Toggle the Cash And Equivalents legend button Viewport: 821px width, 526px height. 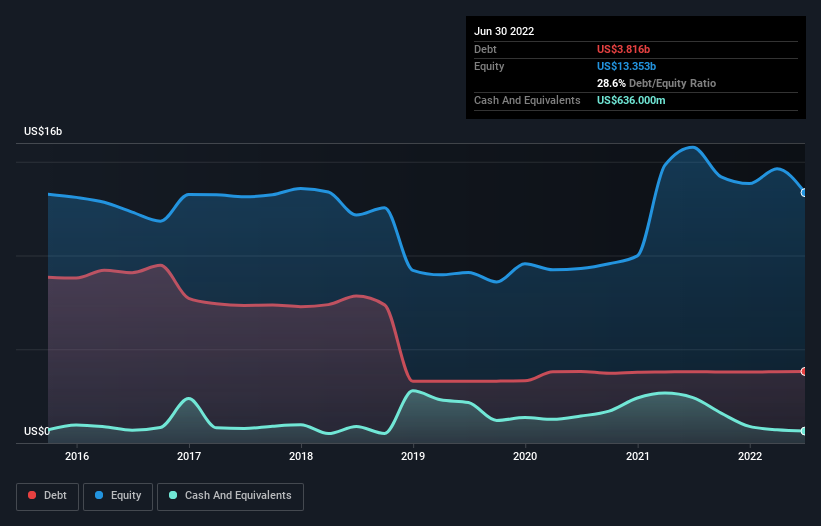(x=230, y=496)
